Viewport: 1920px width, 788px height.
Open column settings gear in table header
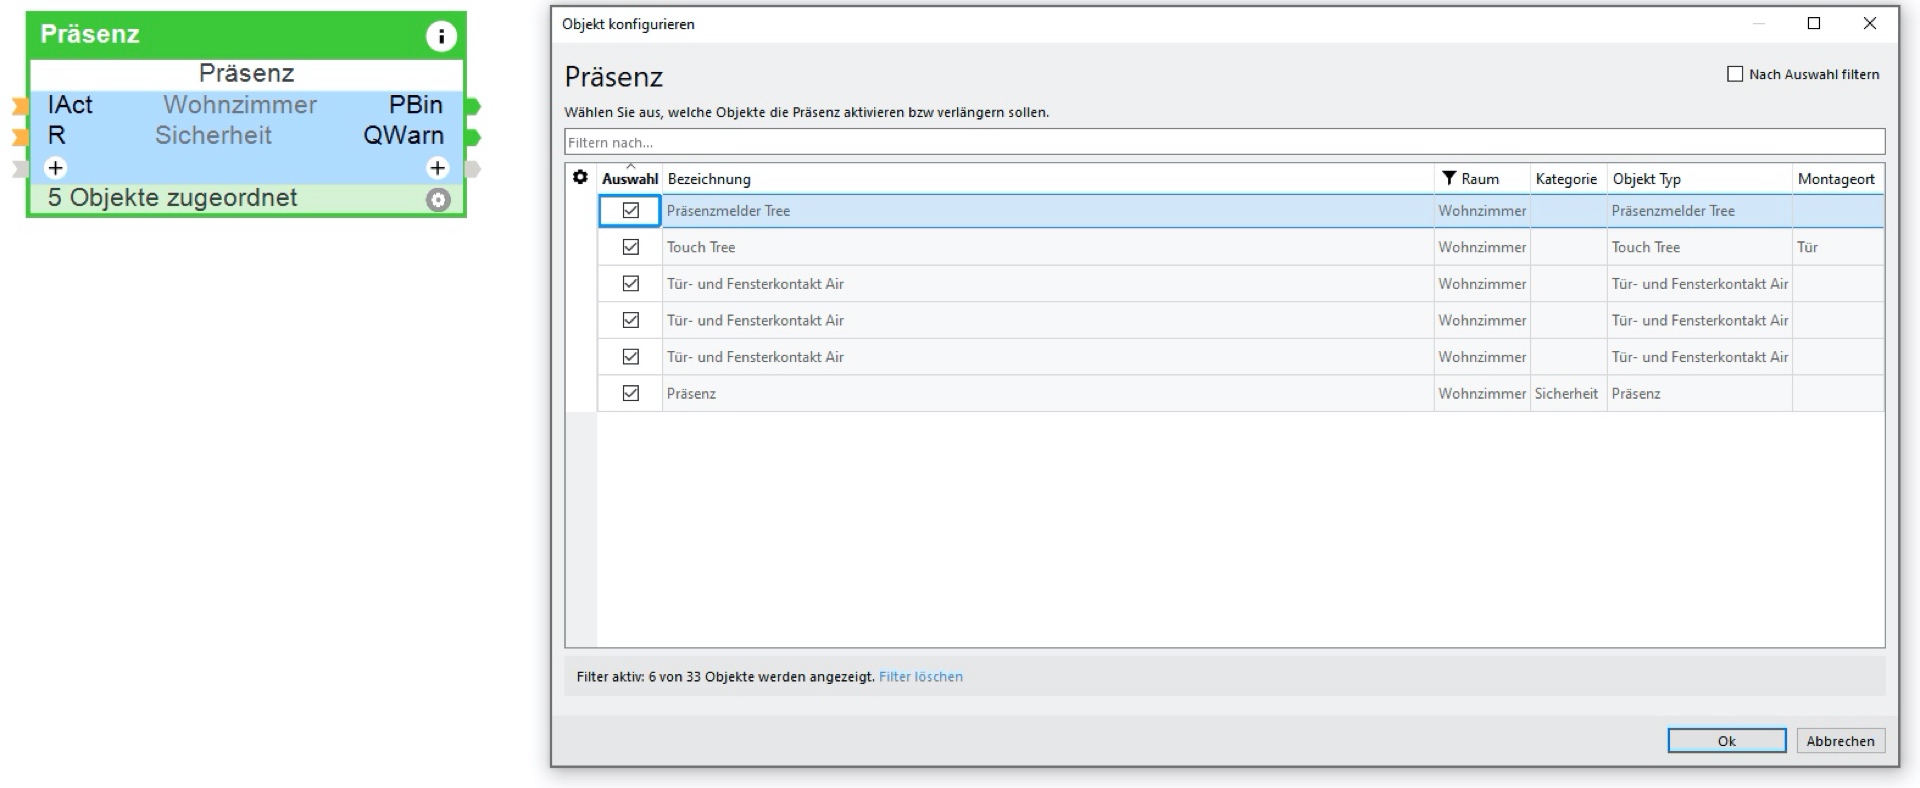580,178
